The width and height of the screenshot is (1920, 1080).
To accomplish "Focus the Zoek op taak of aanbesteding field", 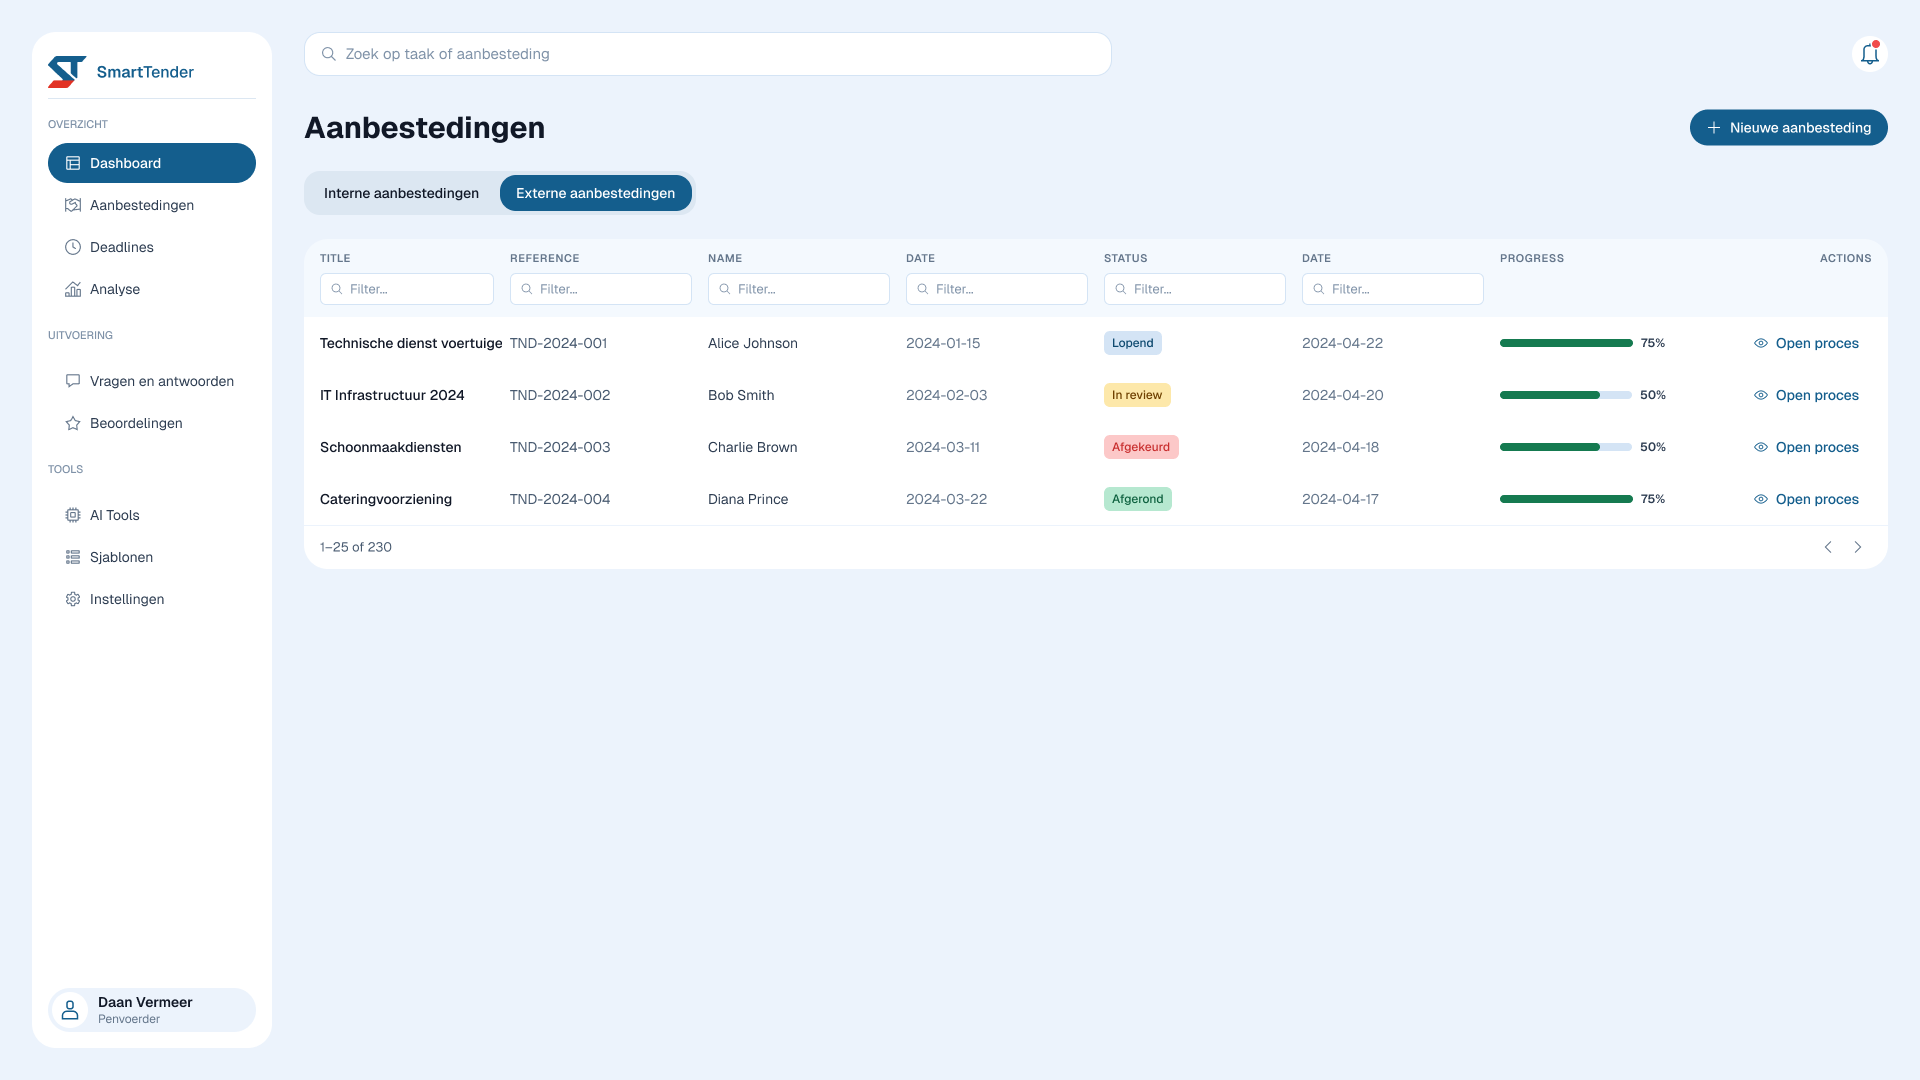I will [x=708, y=54].
